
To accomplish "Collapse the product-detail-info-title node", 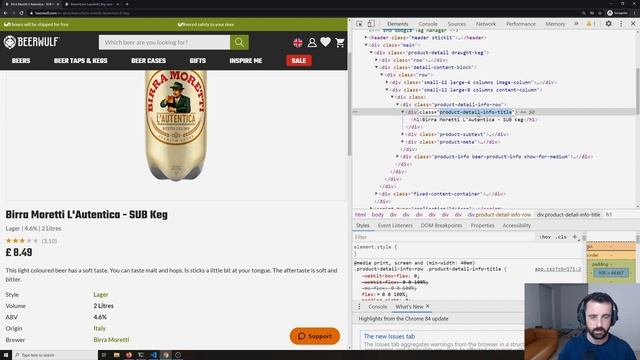I will pos(402,112).
